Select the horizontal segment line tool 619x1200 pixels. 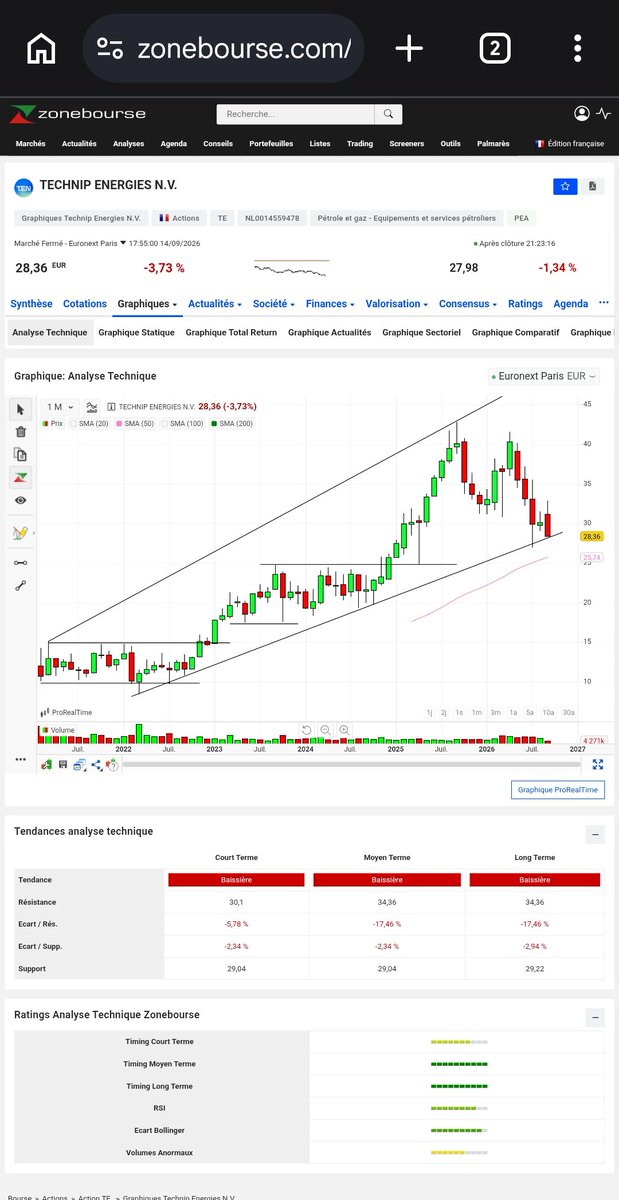click(x=21, y=563)
